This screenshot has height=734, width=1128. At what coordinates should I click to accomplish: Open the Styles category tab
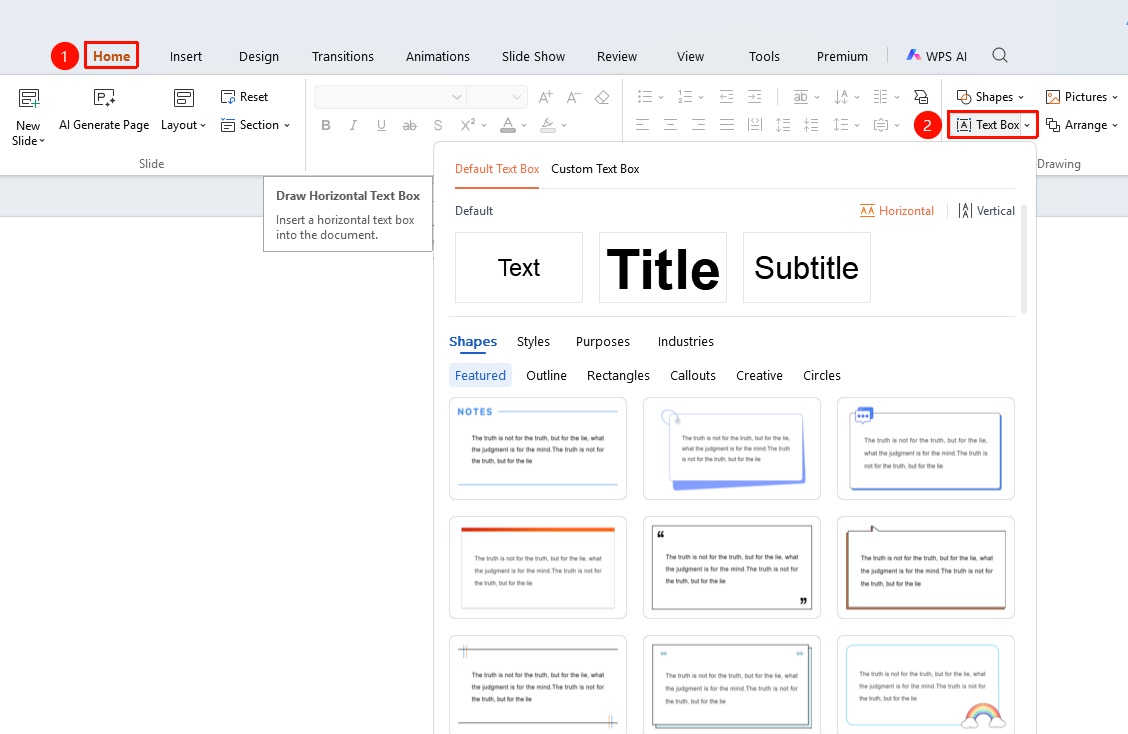tap(533, 342)
